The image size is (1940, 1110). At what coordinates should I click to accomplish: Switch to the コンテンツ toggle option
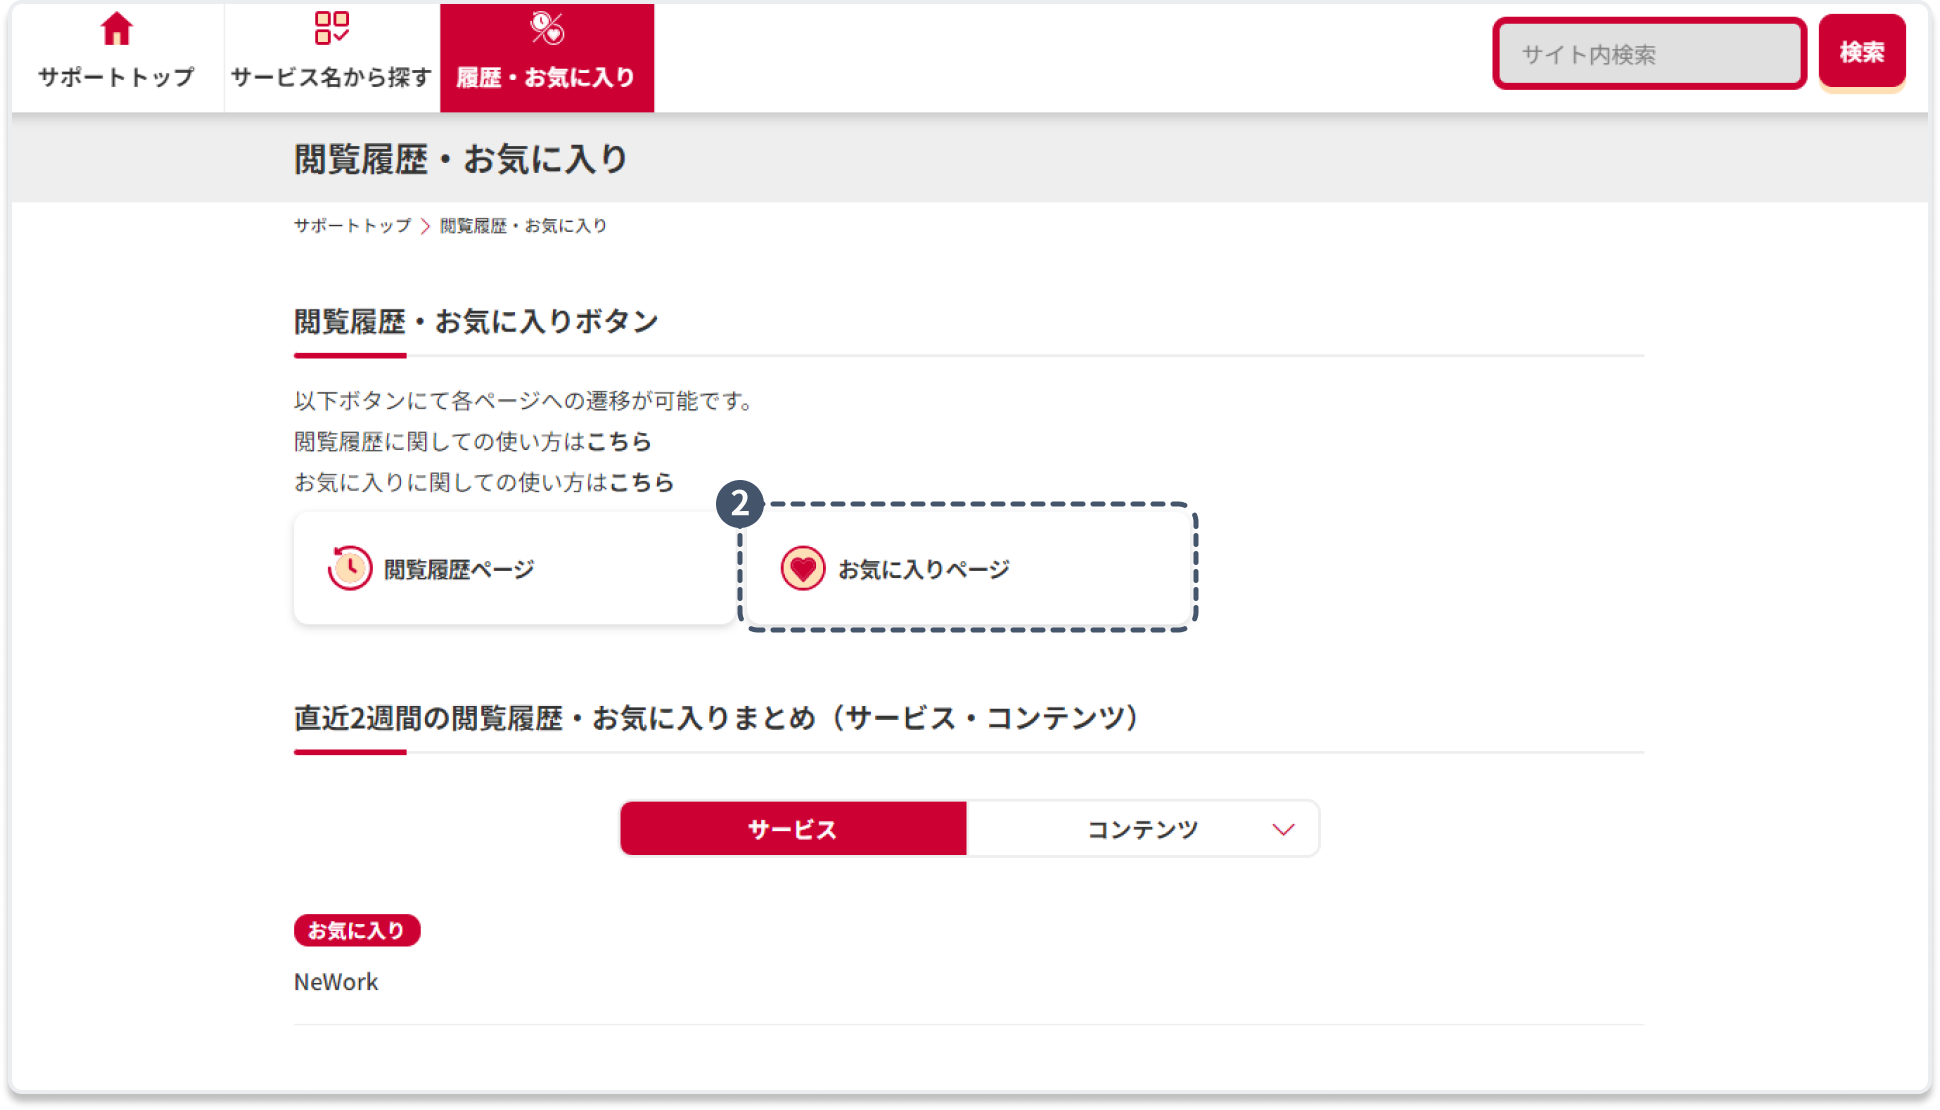click(x=1142, y=829)
